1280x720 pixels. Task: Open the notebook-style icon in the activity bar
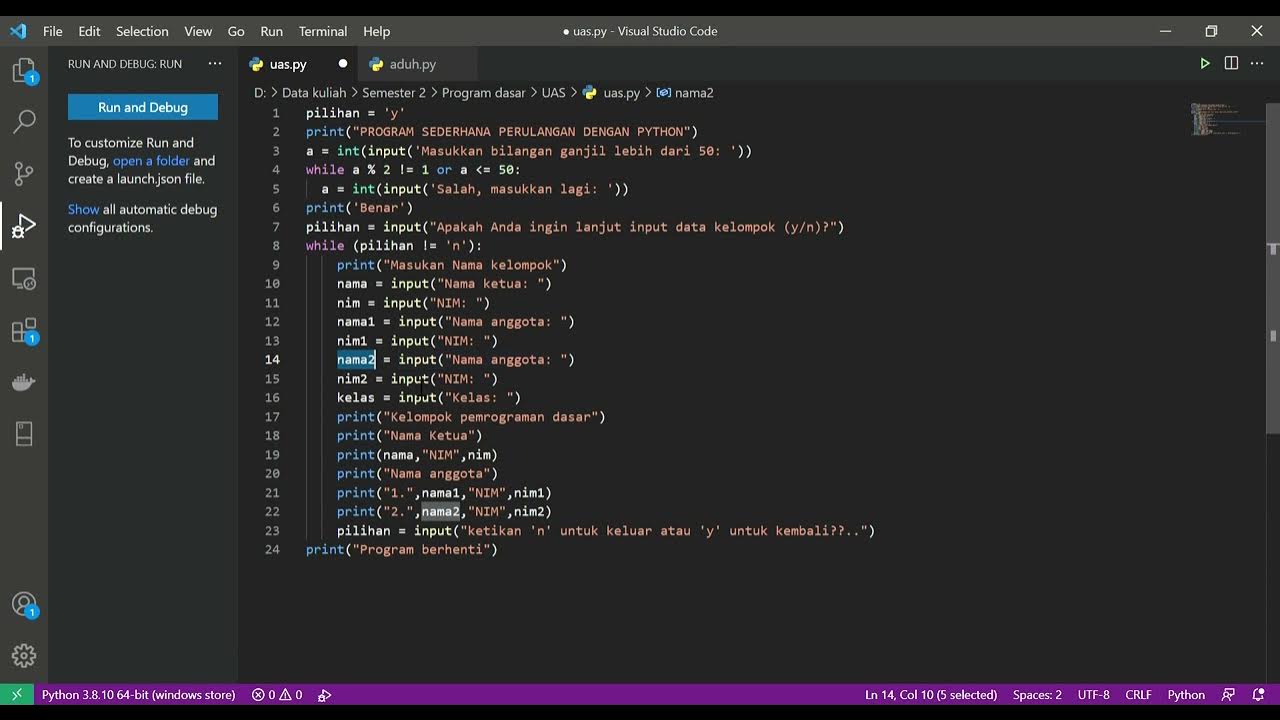24,433
